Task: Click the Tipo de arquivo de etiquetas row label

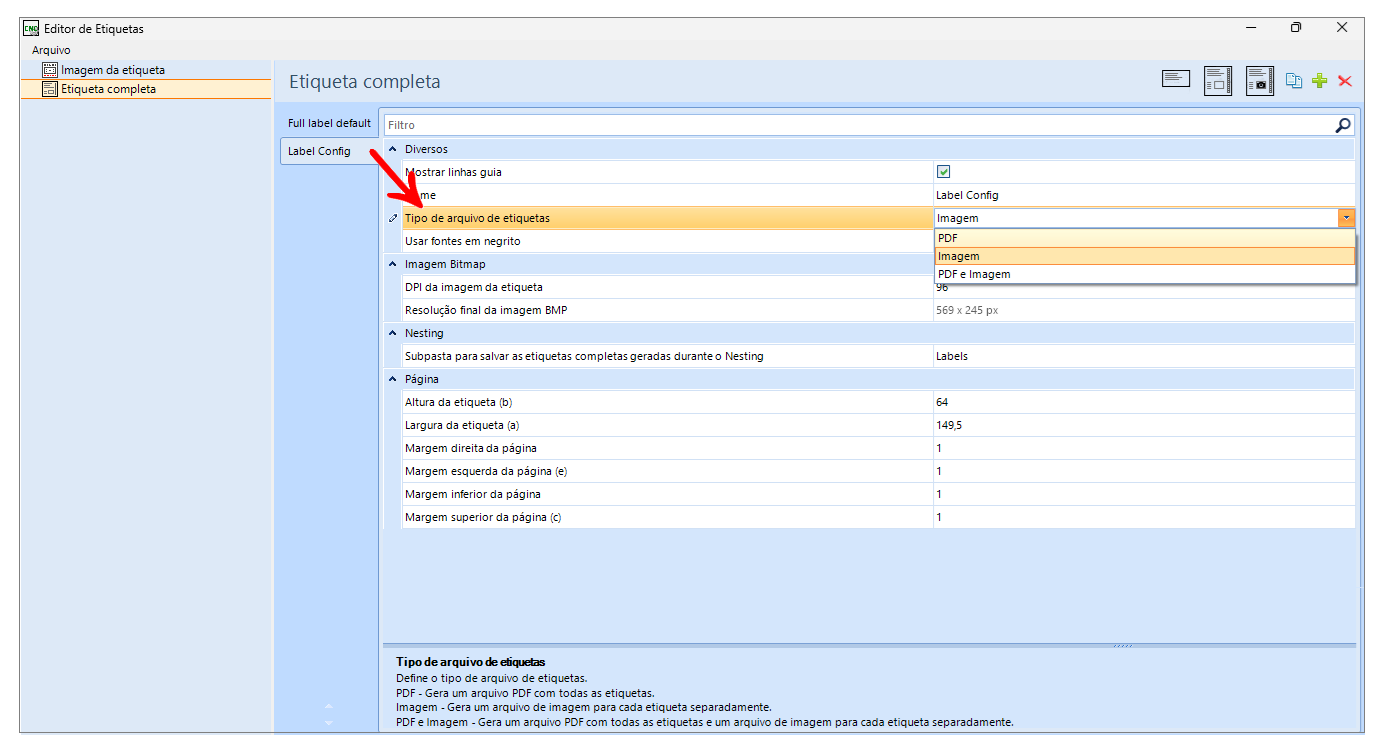Action: 477,218
